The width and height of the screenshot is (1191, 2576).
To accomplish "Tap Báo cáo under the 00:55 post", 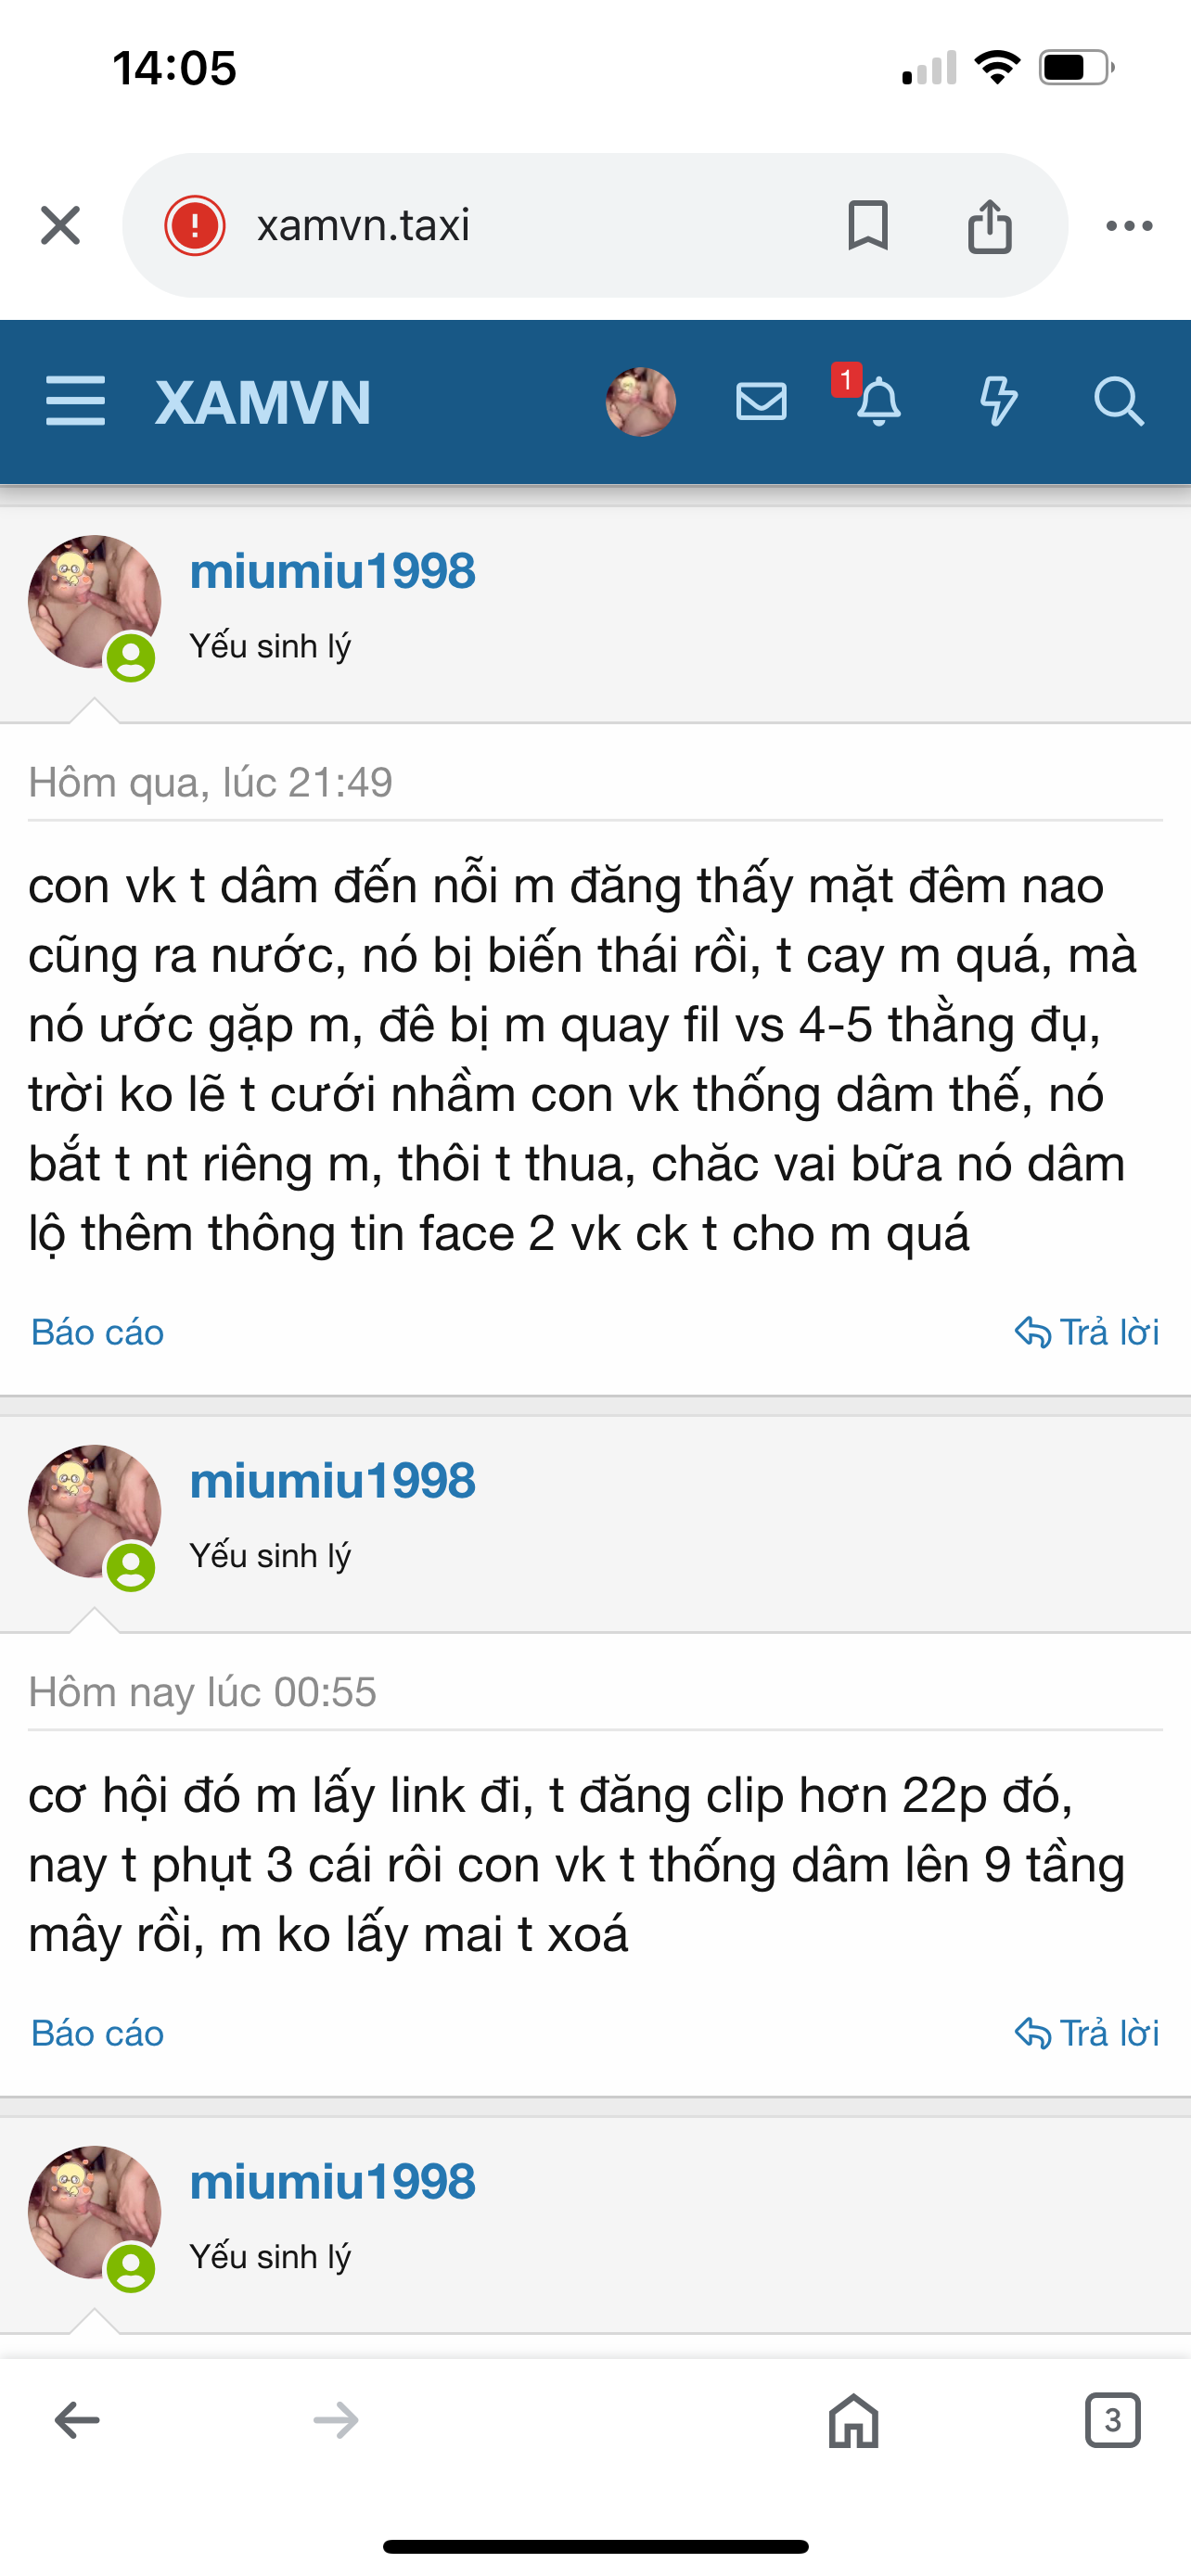I will 97,2033.
